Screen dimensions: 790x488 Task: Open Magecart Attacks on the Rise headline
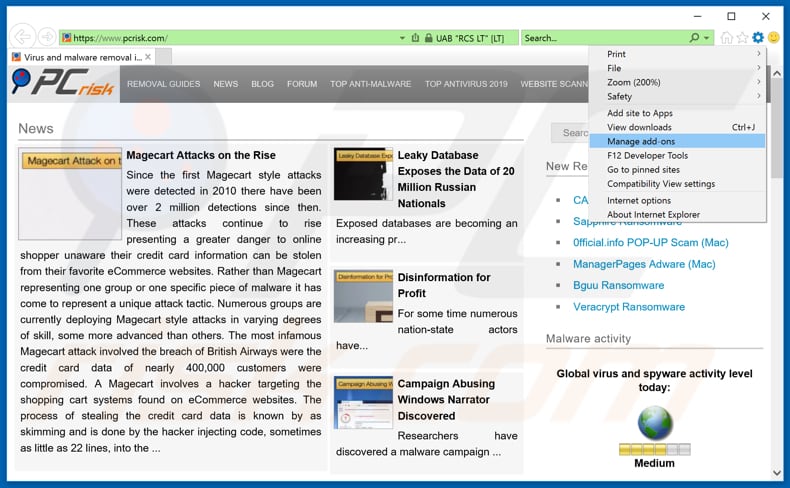201,155
